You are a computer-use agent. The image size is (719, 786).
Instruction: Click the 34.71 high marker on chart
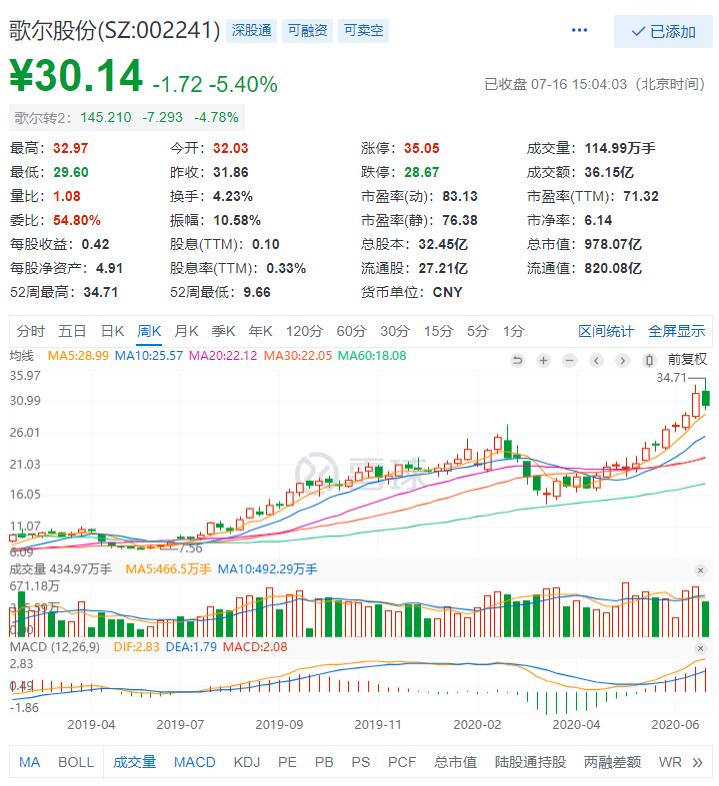(671, 377)
